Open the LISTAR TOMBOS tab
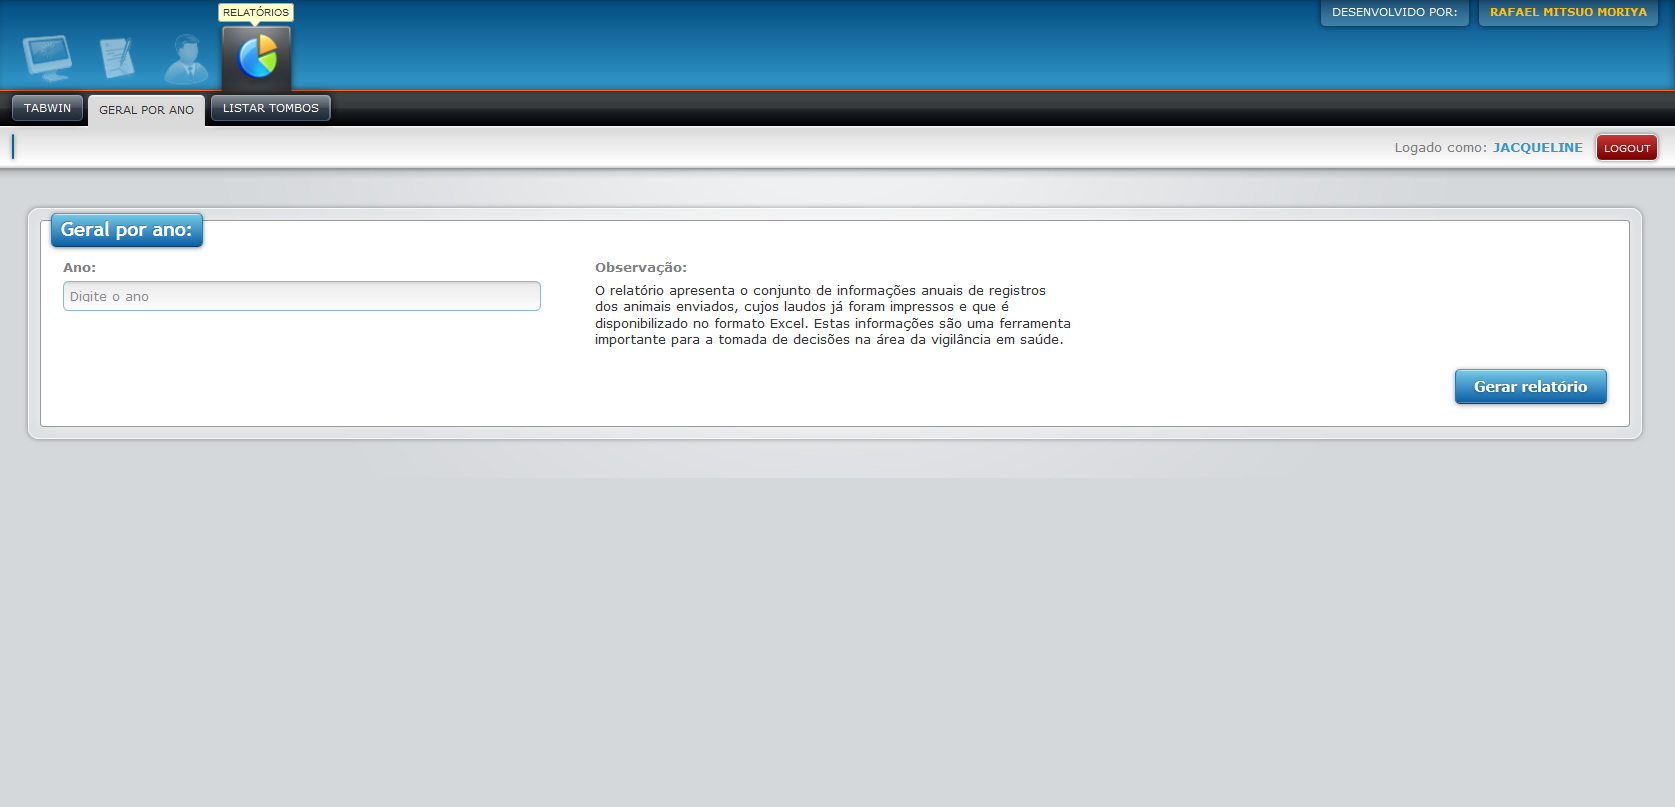The image size is (1675, 807). [x=271, y=108]
